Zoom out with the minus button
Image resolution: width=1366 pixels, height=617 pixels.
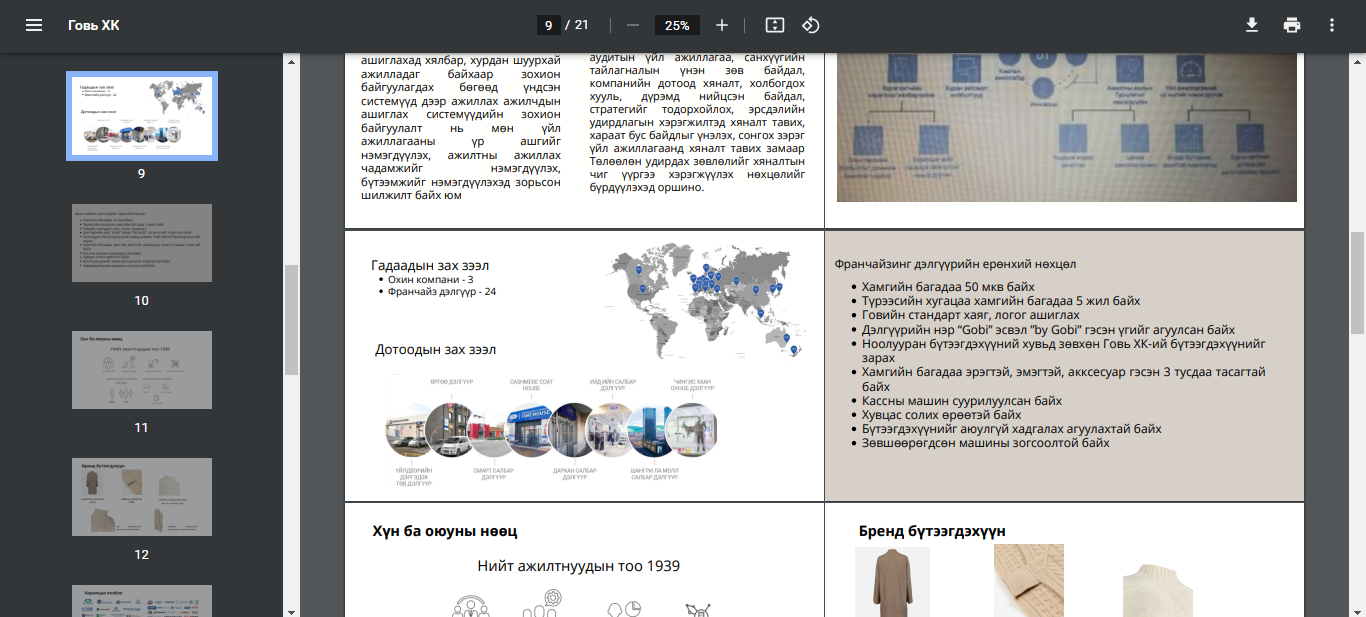[x=632, y=25]
